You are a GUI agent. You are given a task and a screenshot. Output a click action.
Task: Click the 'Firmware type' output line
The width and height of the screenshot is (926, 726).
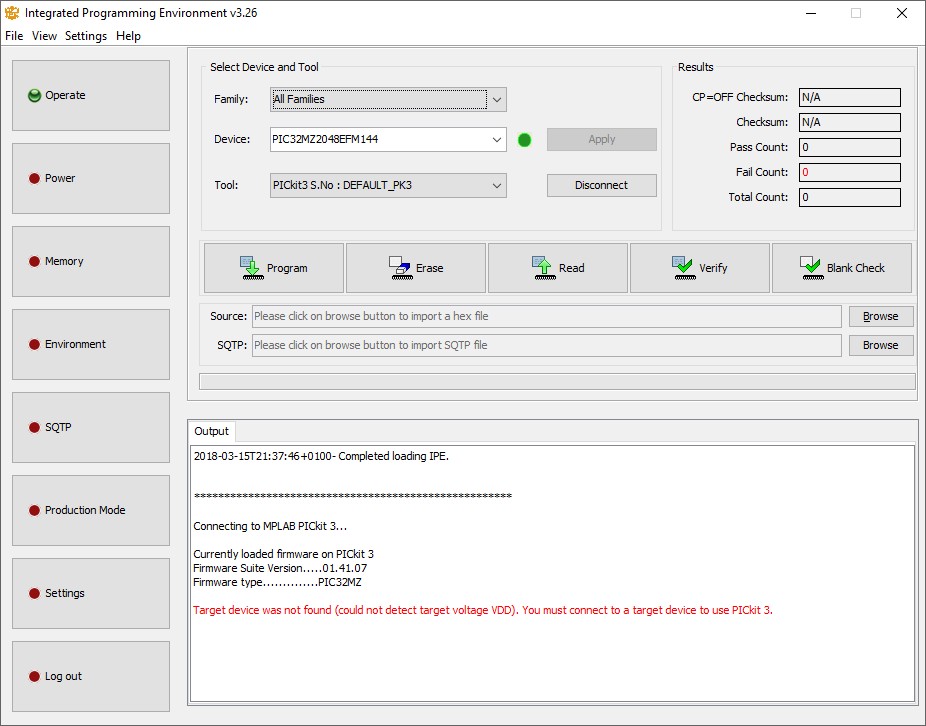(x=277, y=582)
